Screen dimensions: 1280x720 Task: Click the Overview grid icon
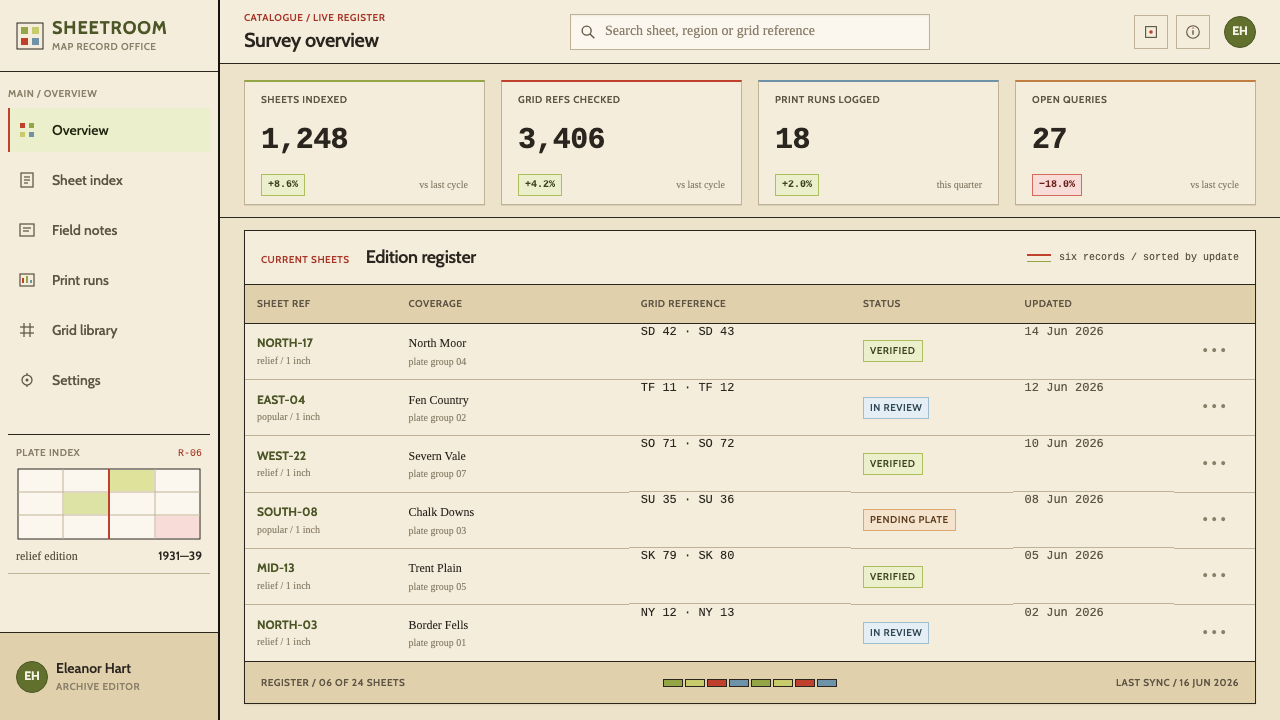[27, 130]
